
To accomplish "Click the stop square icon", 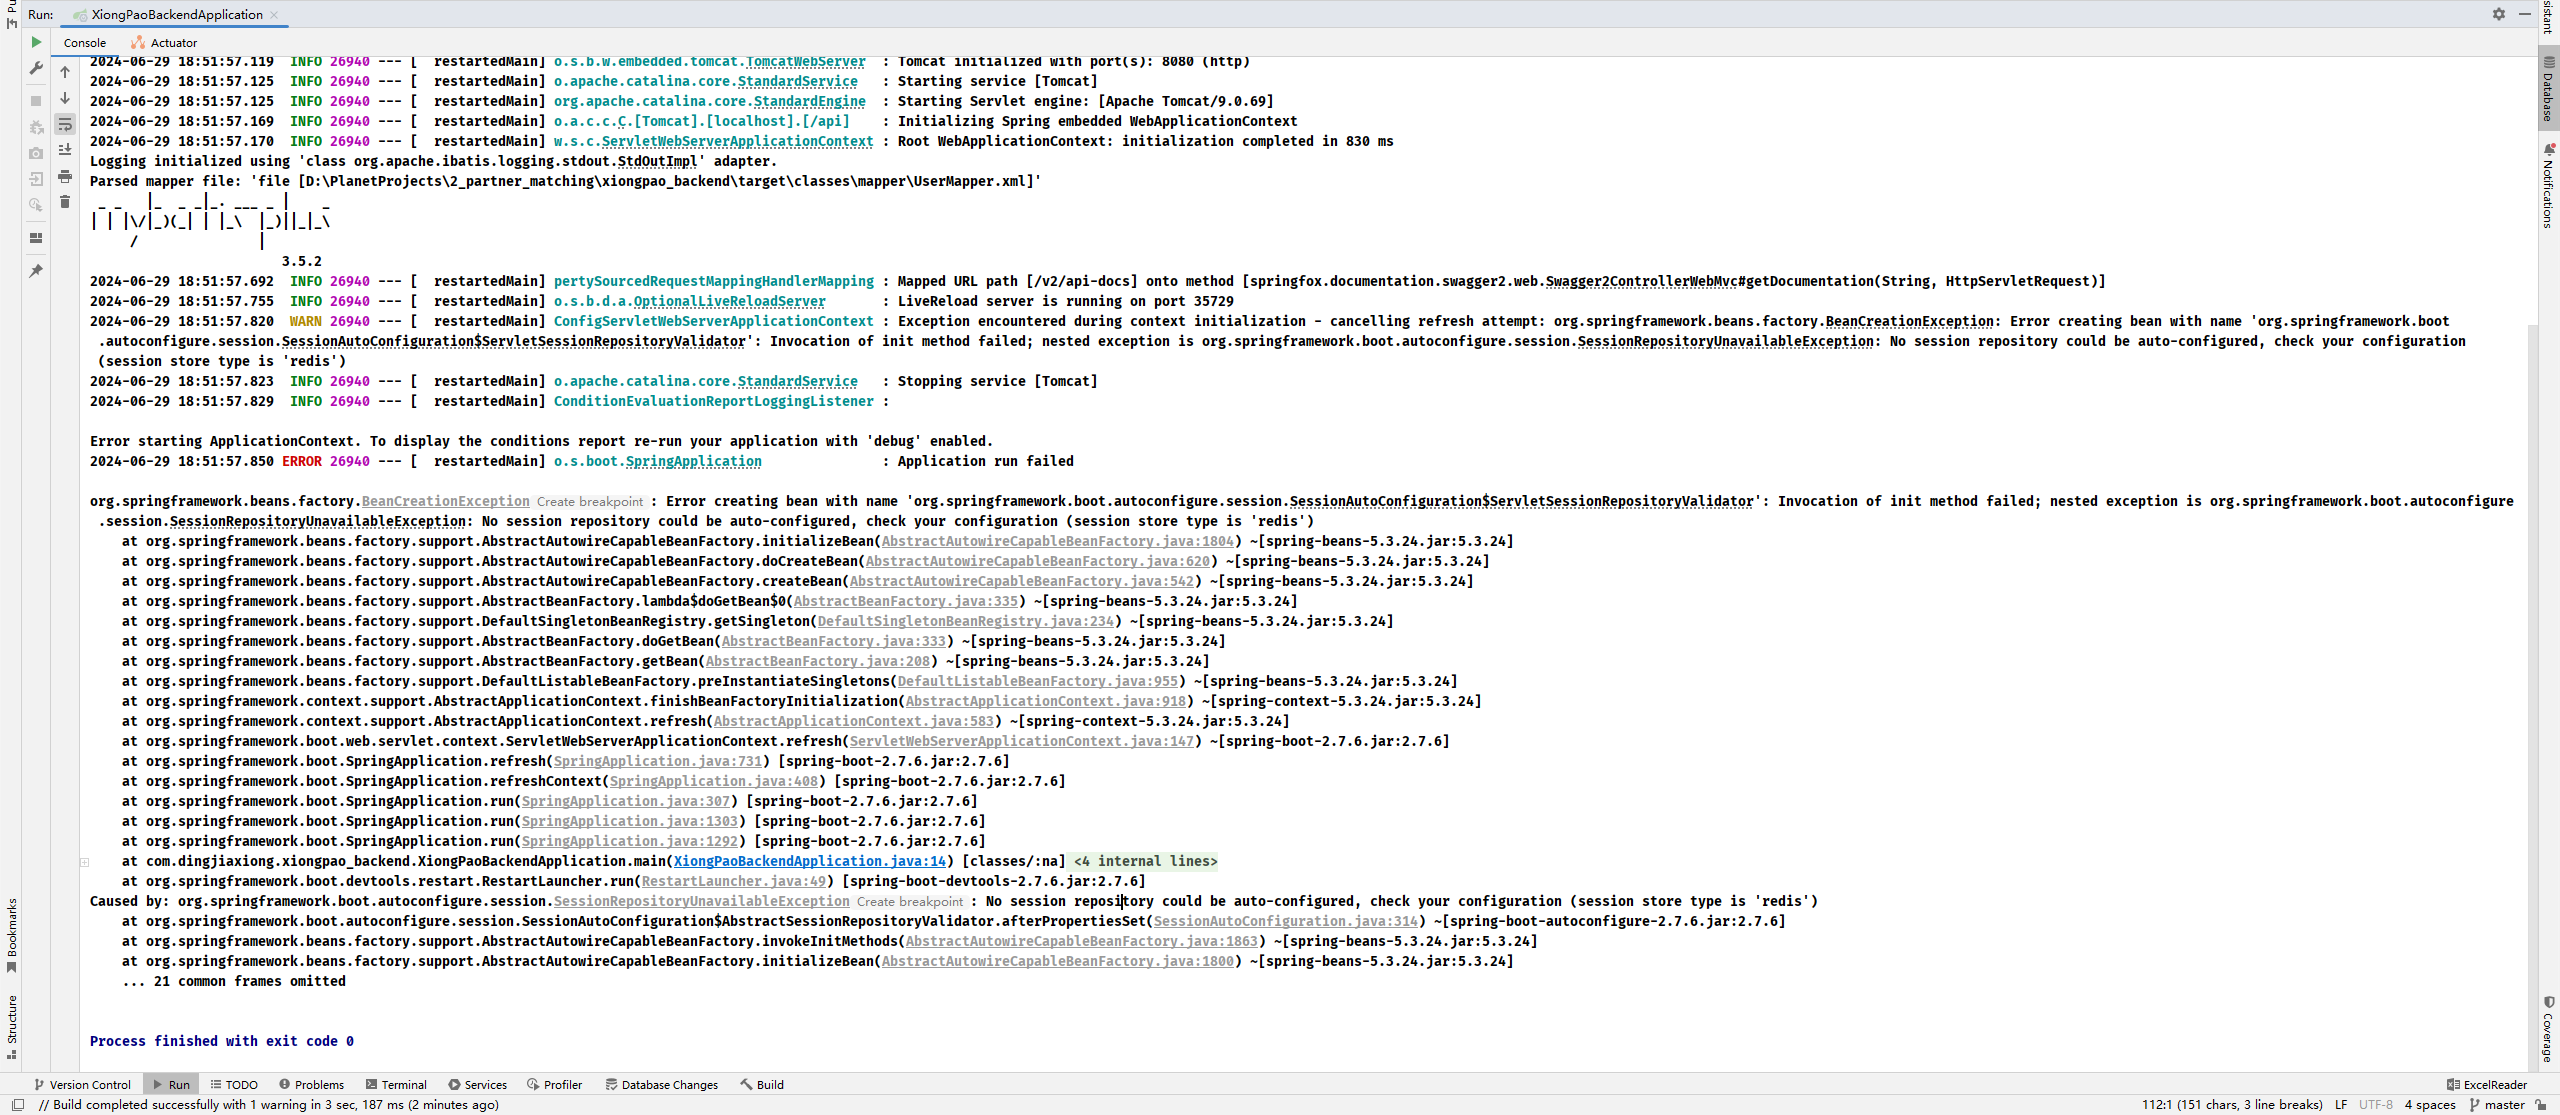I will (36, 101).
